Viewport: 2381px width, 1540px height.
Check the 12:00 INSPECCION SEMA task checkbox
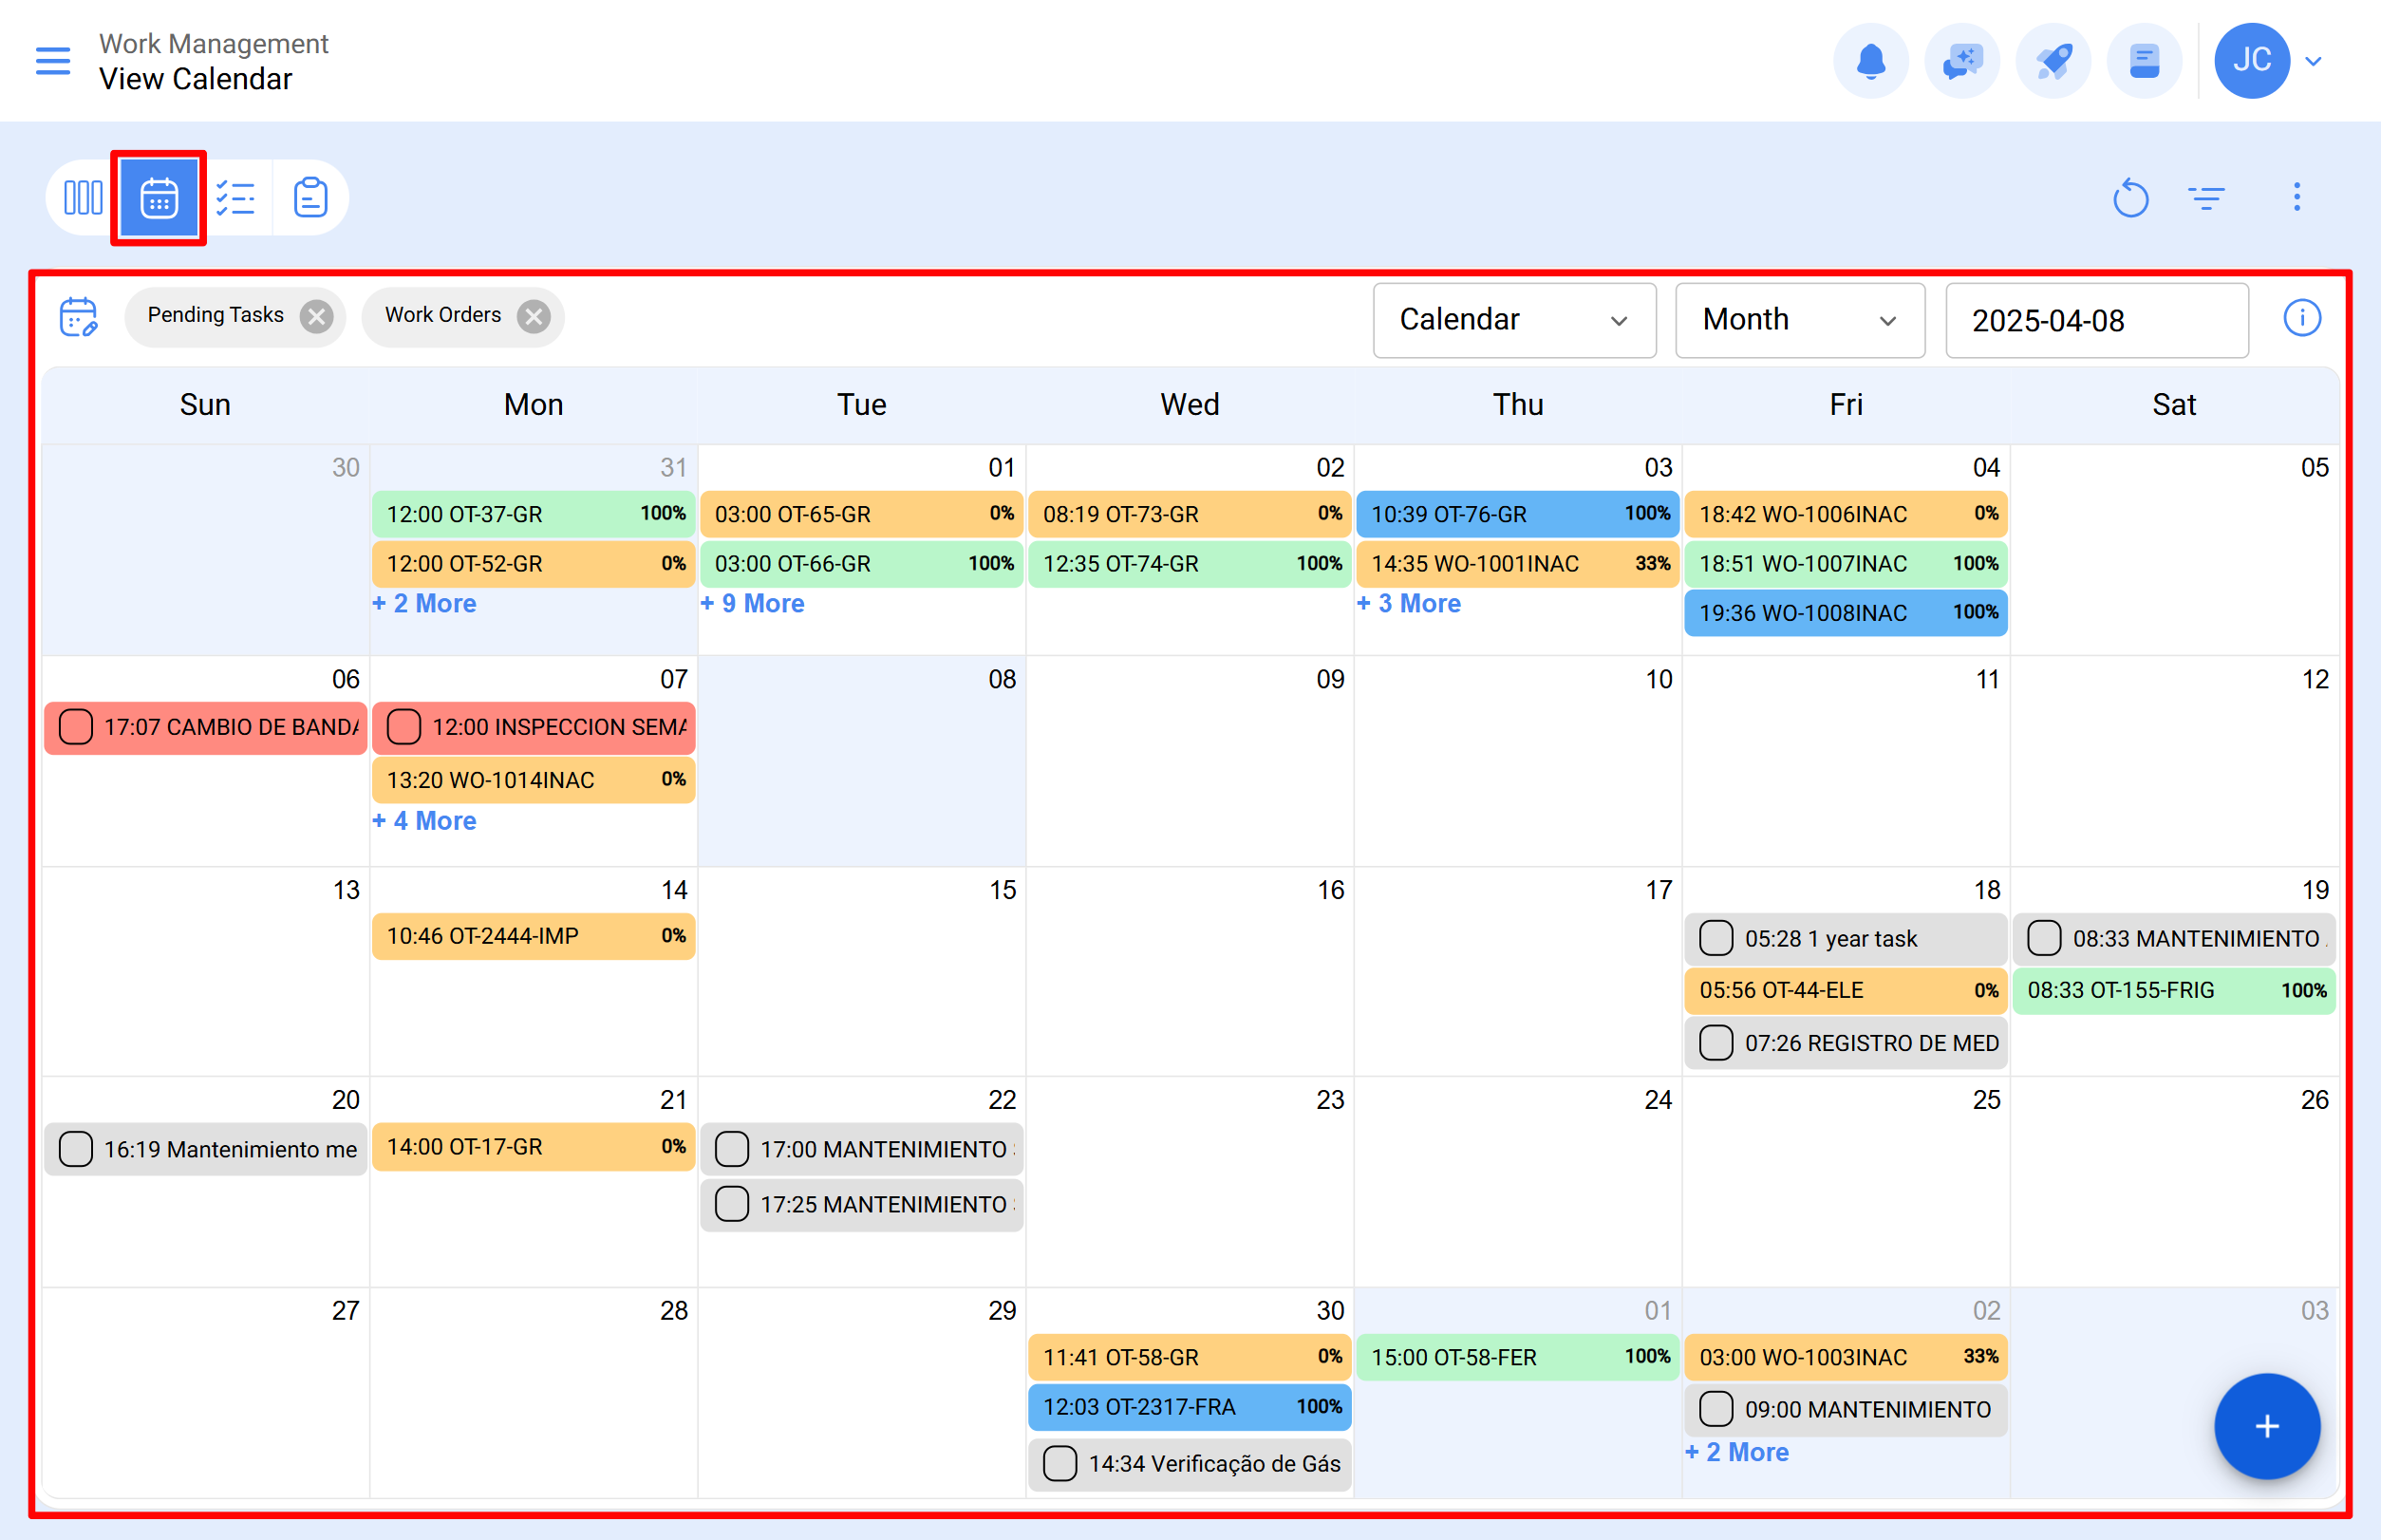coord(404,727)
